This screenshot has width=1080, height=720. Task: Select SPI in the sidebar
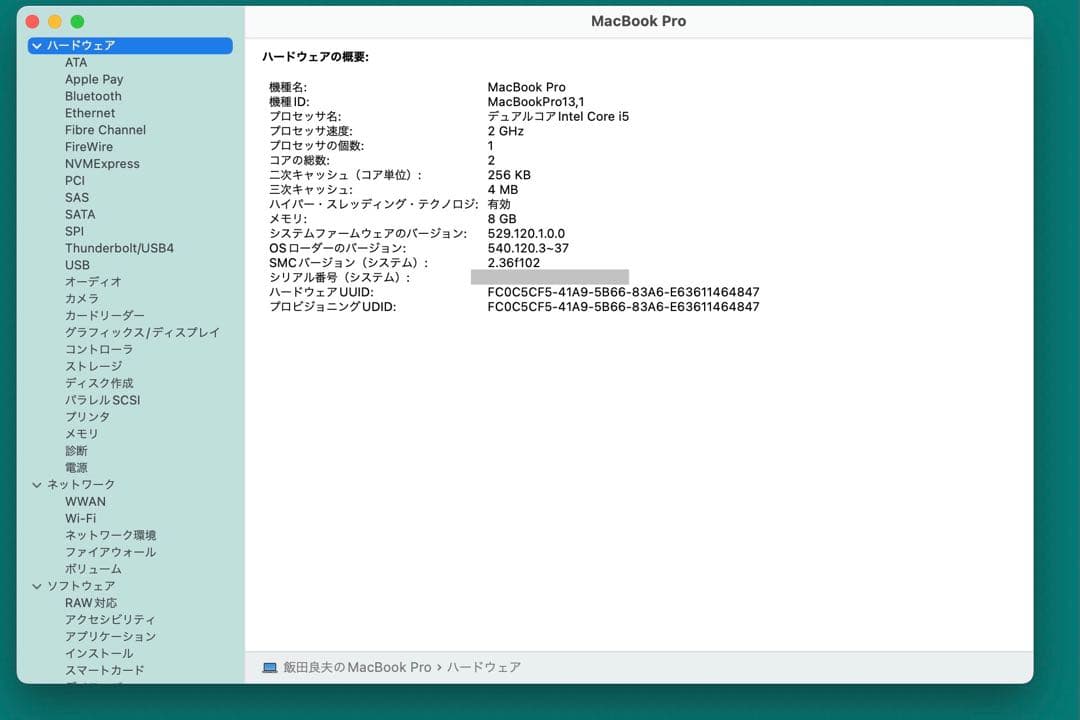click(x=74, y=232)
